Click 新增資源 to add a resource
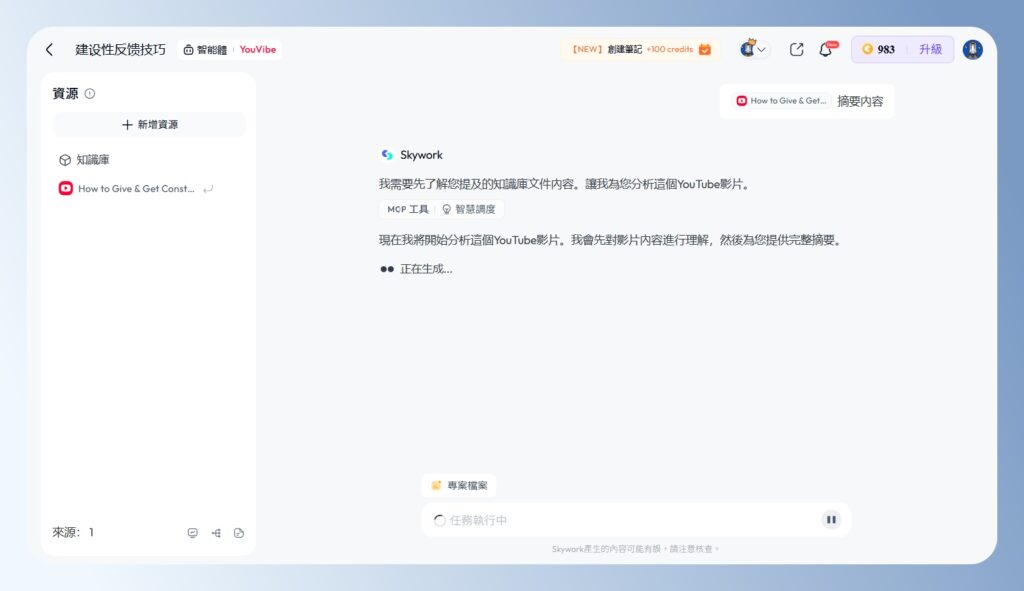1024x591 pixels. 149,122
